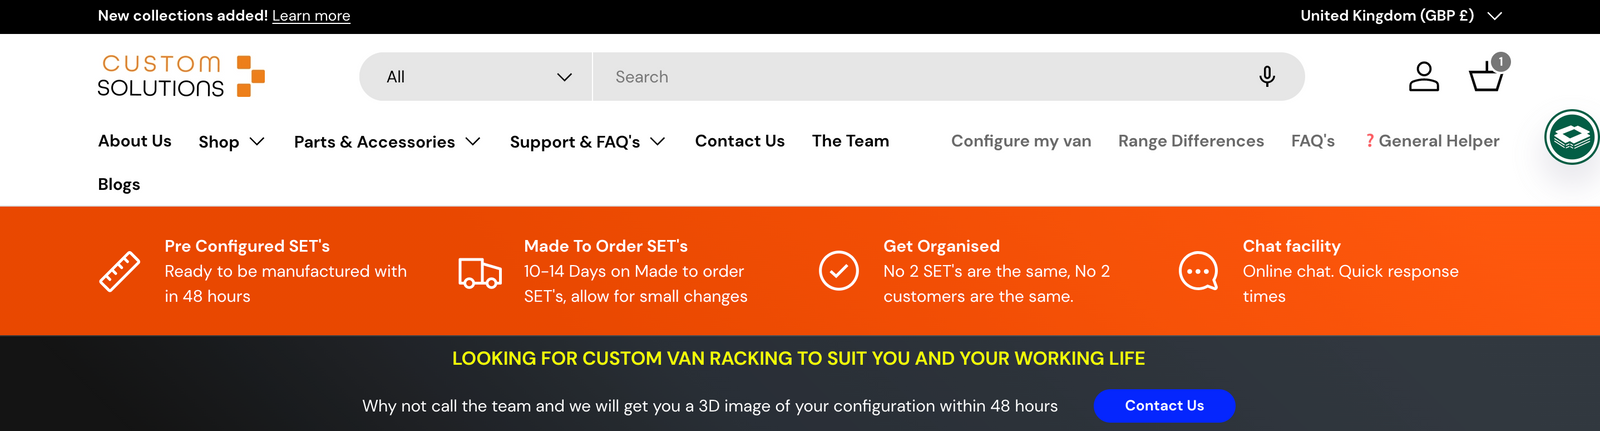Open United Kingdom (GBP £) currency selector
This screenshot has height=431, width=1600.
pos(1401,16)
